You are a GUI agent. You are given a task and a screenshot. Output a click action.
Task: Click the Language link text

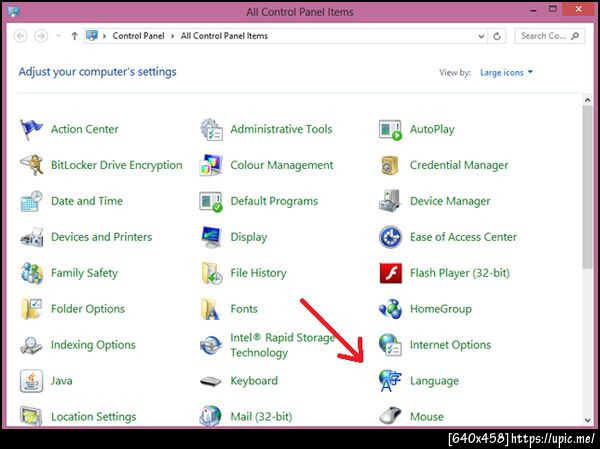[x=434, y=381]
